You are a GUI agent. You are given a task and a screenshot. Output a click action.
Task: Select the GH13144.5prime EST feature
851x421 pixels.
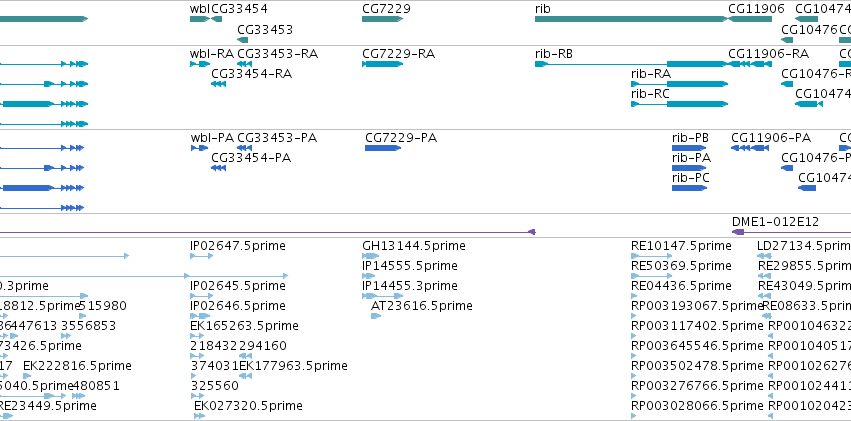[371, 256]
